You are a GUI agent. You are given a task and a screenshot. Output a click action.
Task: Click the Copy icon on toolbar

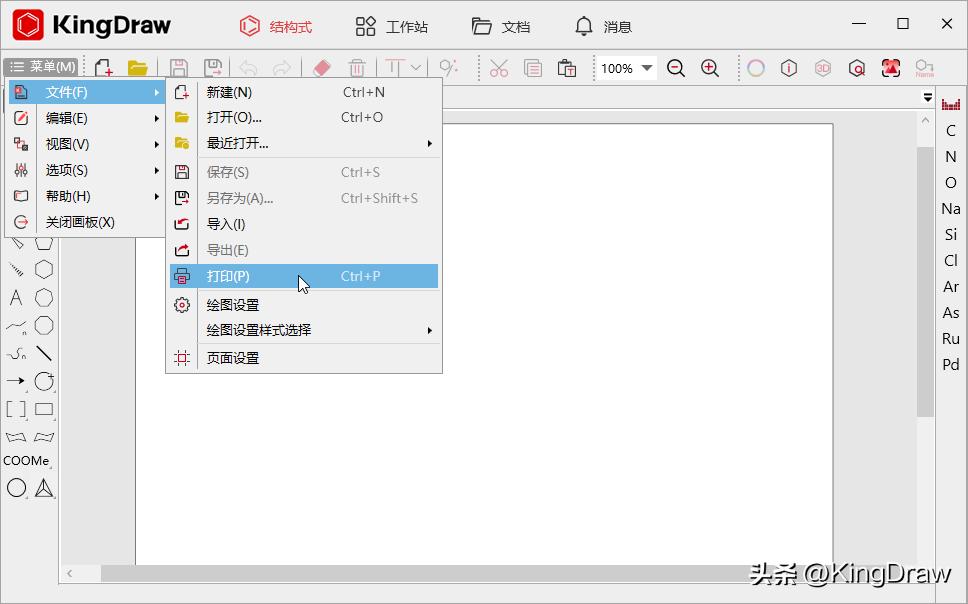point(532,68)
